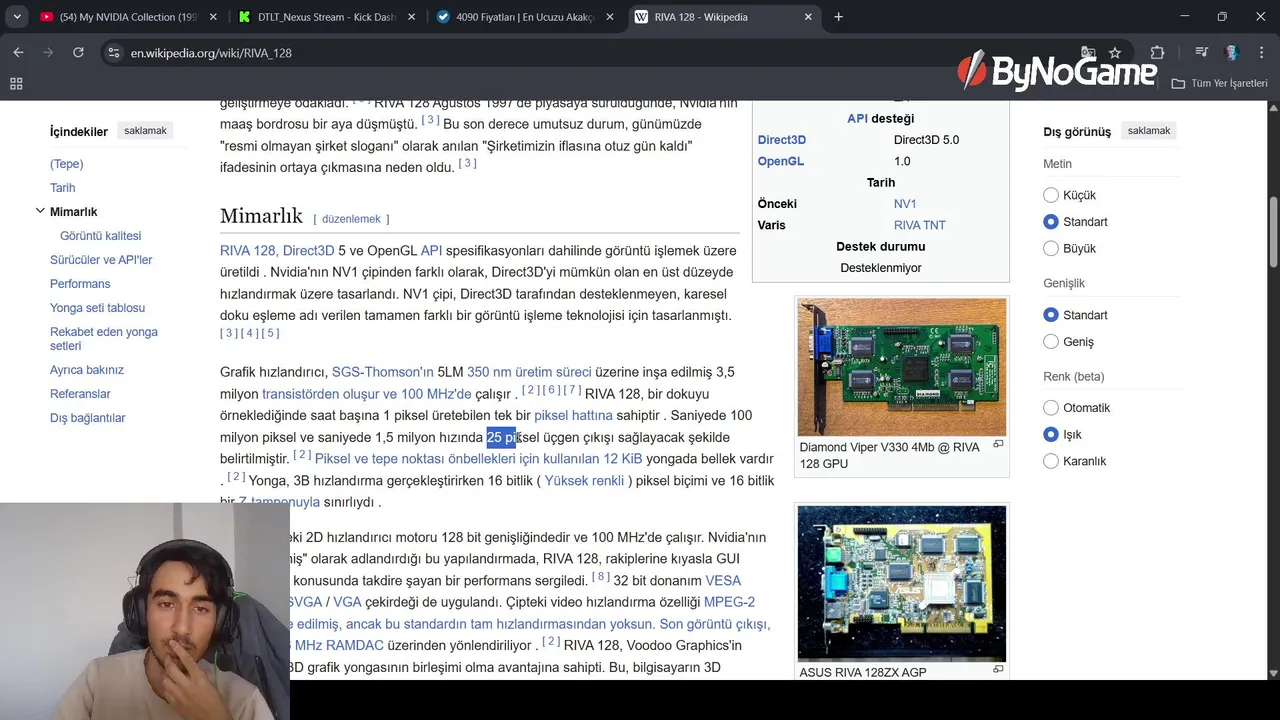Bookmark this page with the star
This screenshot has width=1280, height=720.
pos(1115,53)
